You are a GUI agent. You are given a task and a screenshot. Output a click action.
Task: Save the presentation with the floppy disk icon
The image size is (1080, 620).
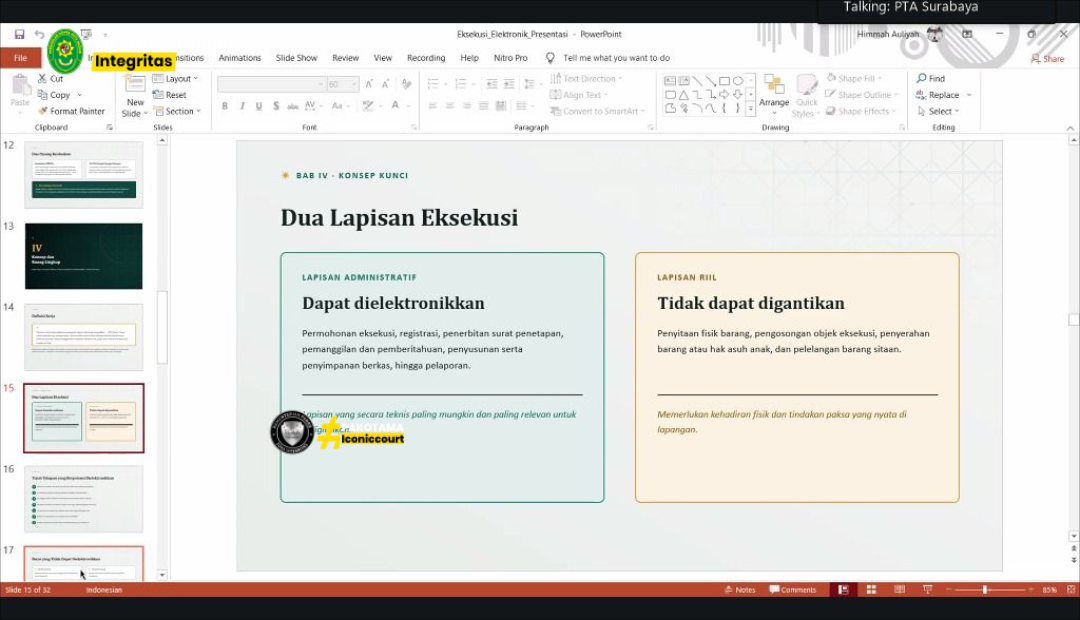(x=19, y=34)
